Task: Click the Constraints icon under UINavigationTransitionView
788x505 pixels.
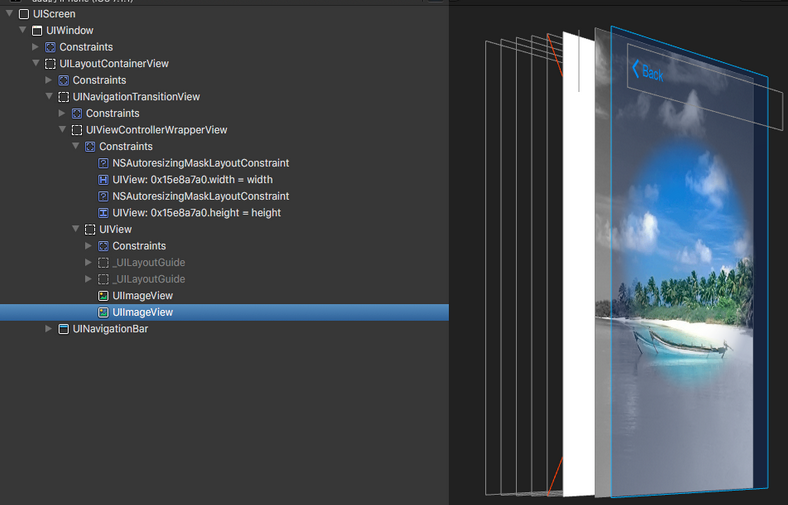Action: [x=76, y=114]
